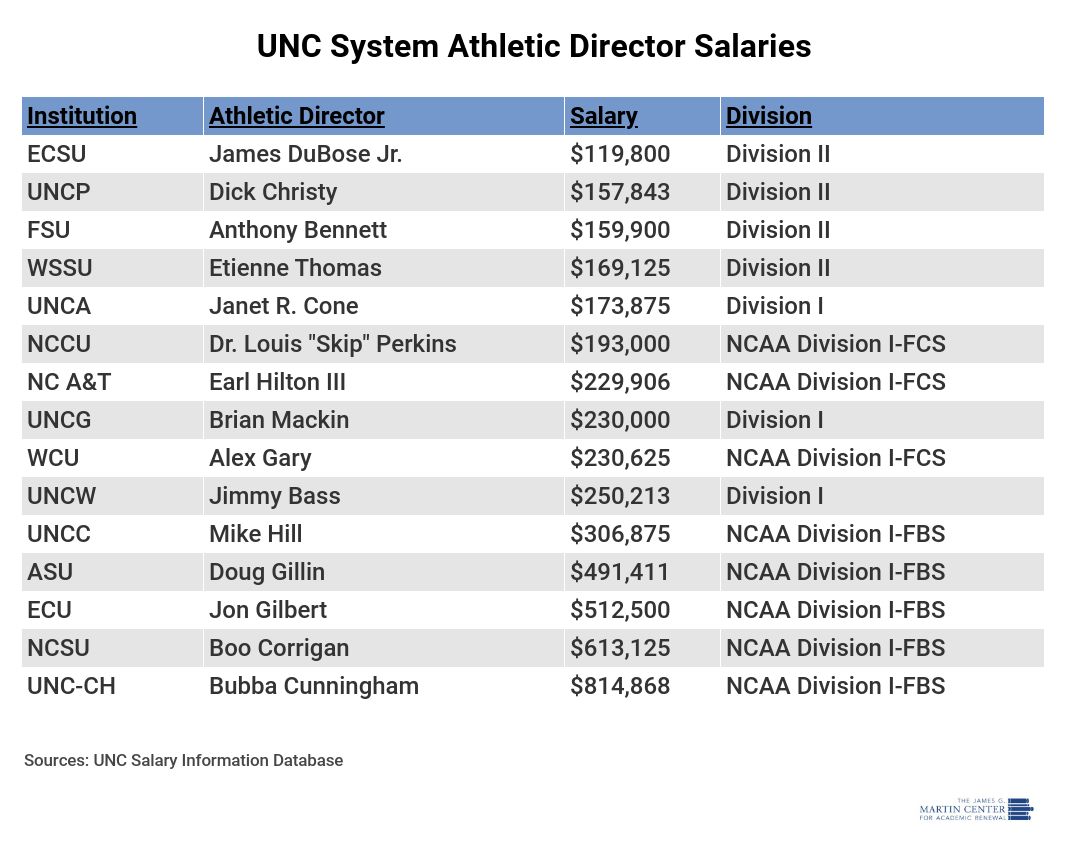This screenshot has width=1068, height=841.
Task: Click the Institution column header
Action: (82, 116)
